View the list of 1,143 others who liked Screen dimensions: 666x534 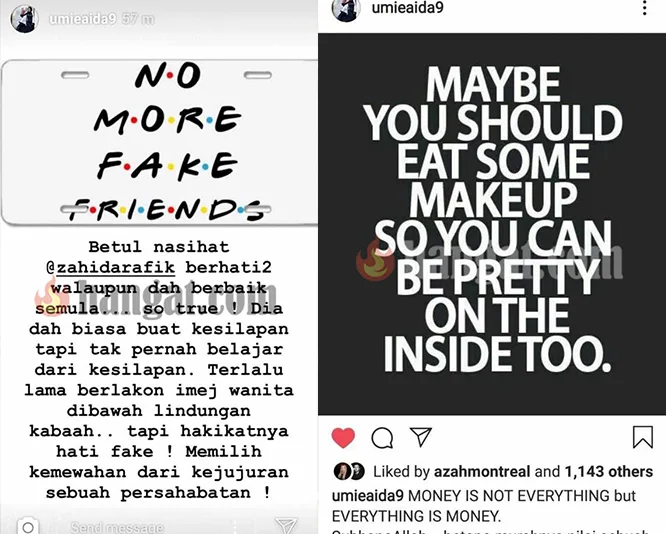click(608, 472)
